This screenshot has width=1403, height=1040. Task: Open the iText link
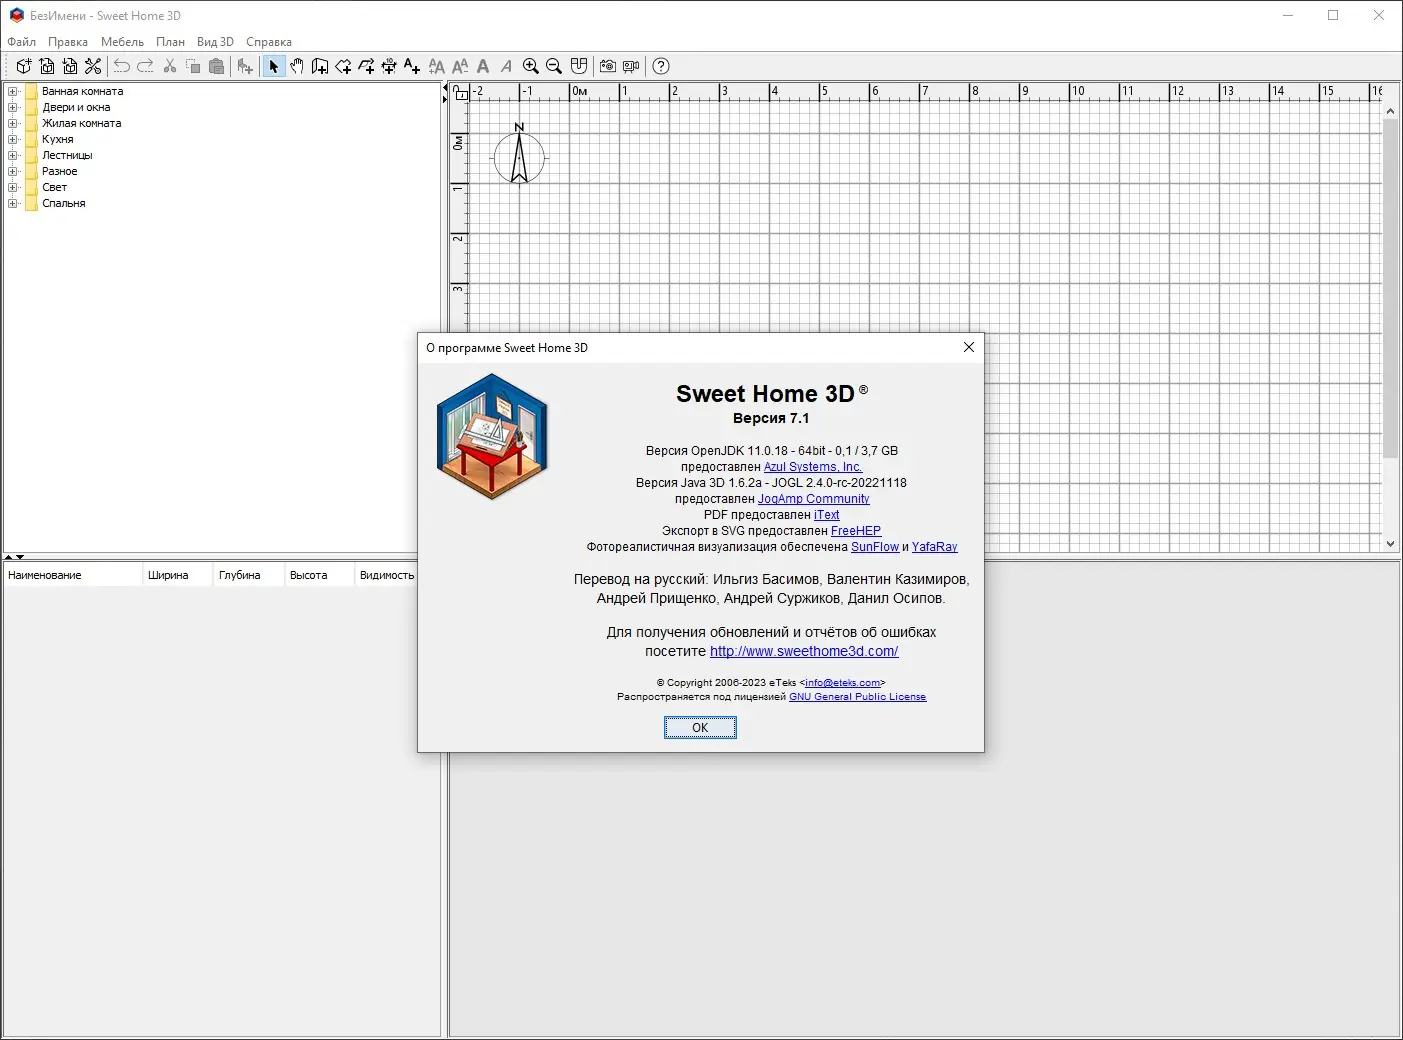(827, 515)
